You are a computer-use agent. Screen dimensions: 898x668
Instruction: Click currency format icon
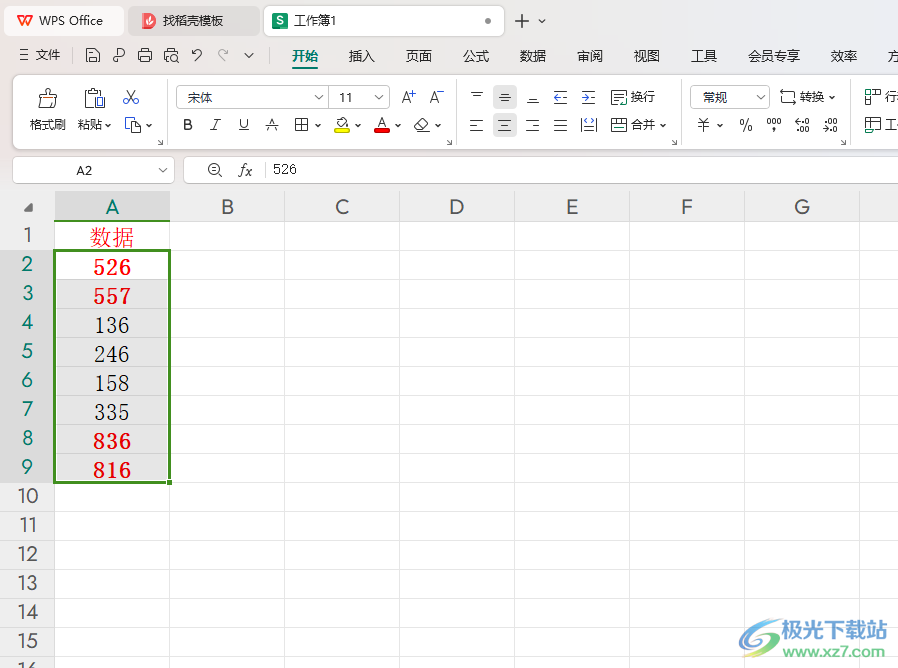(704, 125)
